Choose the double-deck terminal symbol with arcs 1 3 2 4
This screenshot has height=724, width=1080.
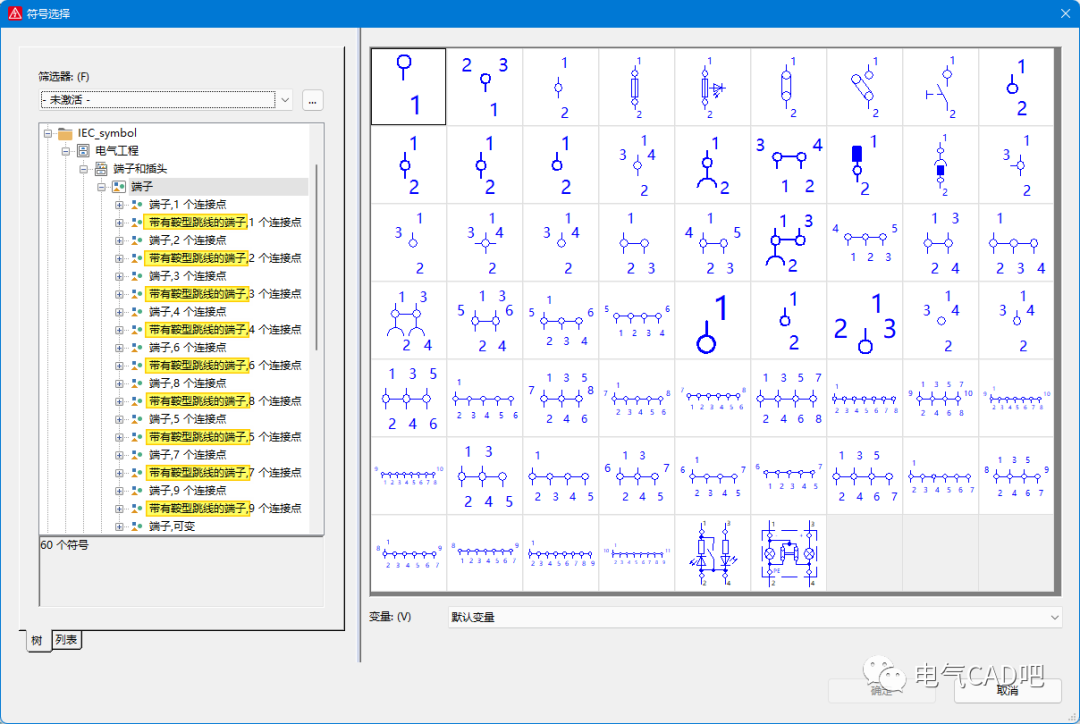point(408,320)
